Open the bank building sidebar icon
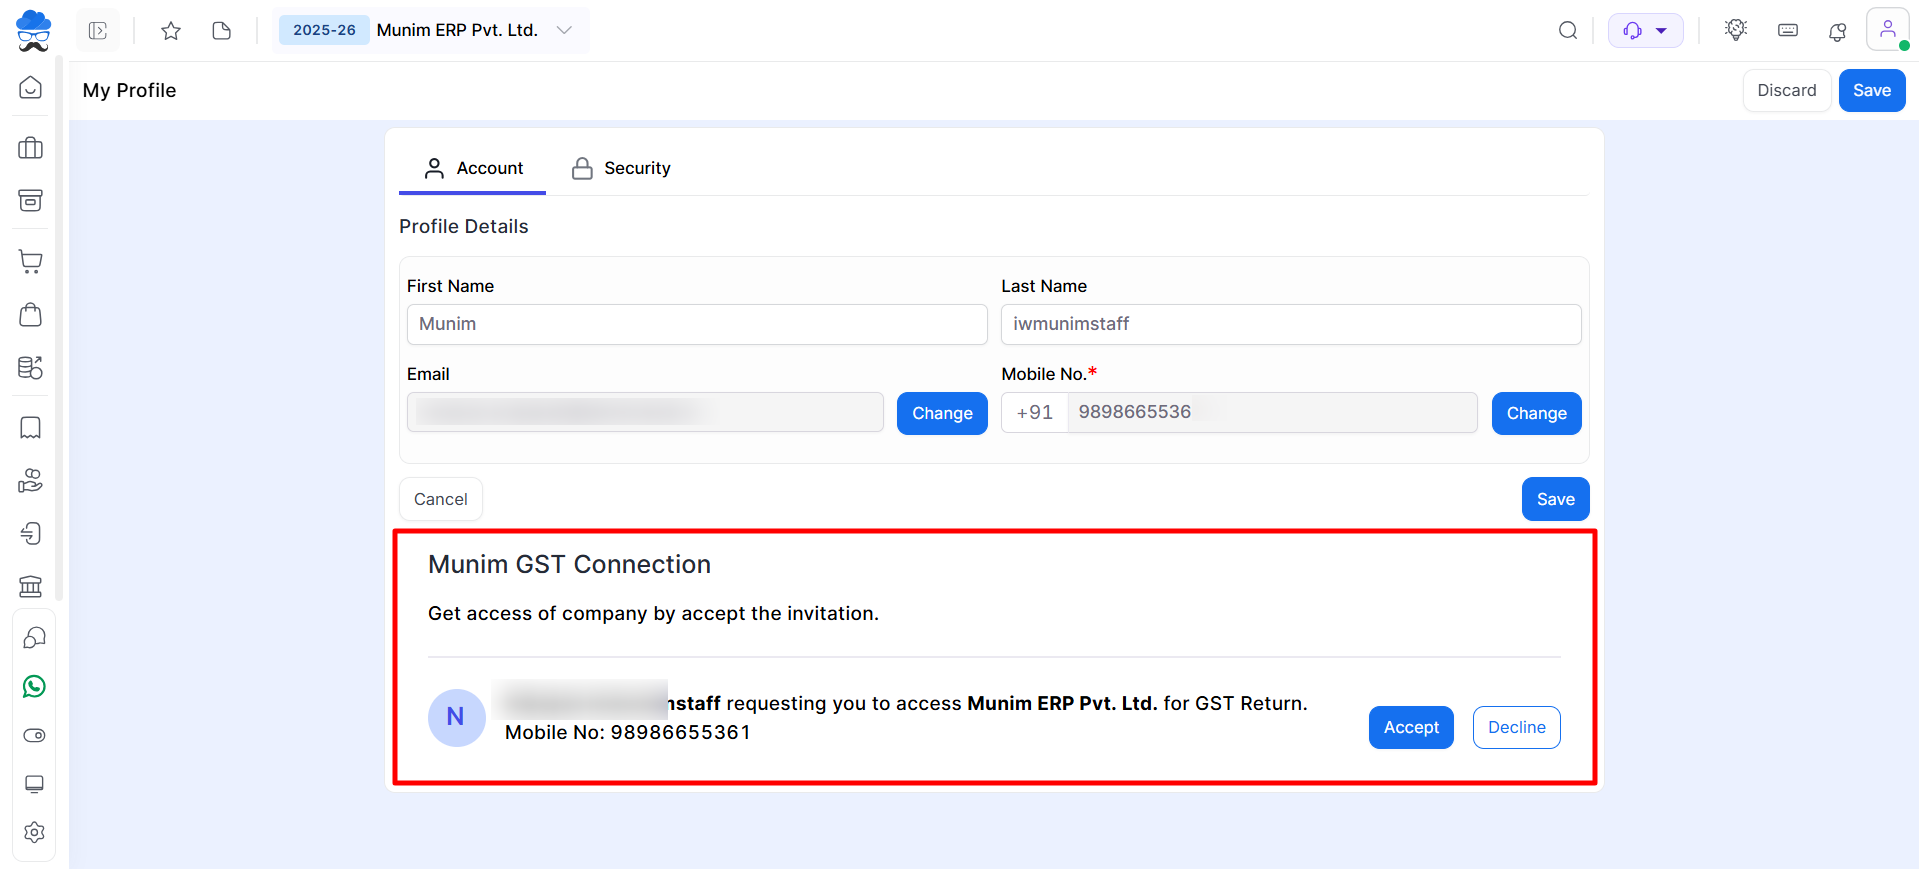Screen dimensions: 1919x869 [x=31, y=585]
